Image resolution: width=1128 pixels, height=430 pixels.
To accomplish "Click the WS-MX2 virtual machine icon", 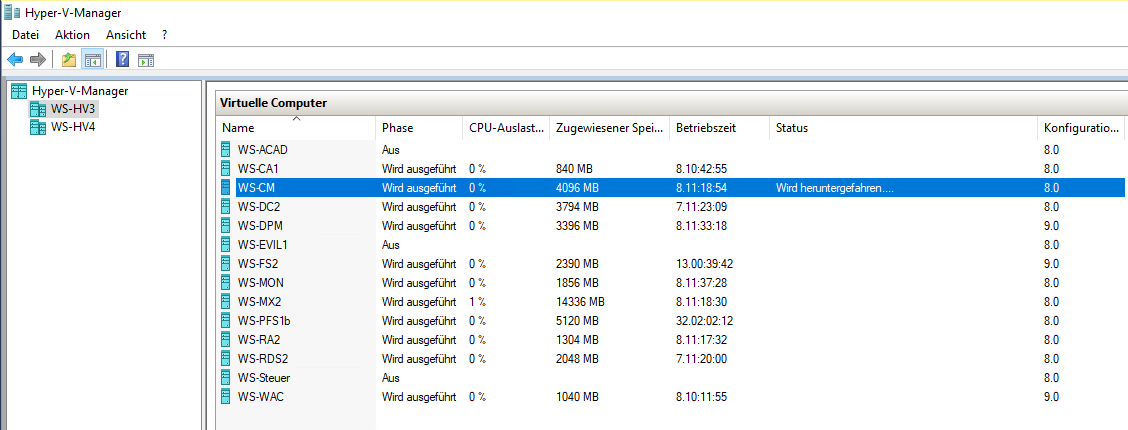I will (227, 301).
